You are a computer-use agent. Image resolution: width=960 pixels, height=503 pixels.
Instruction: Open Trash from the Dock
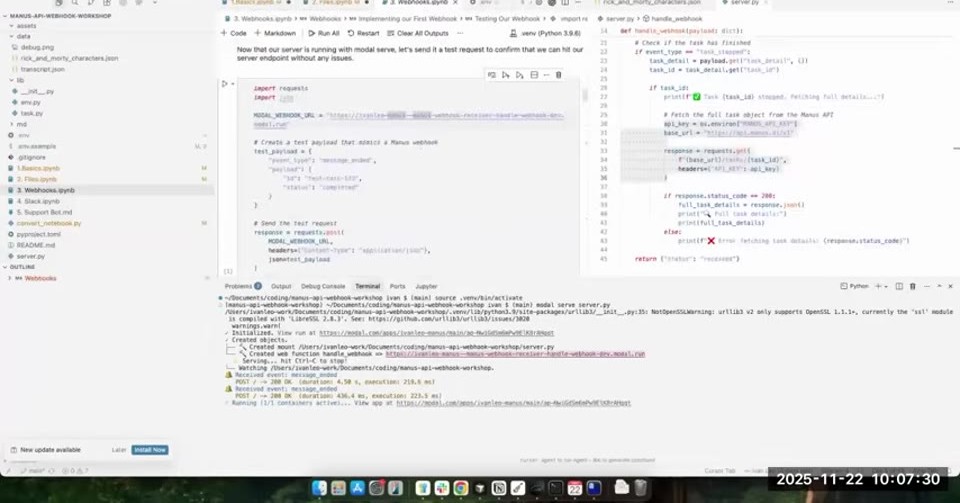coord(640,487)
